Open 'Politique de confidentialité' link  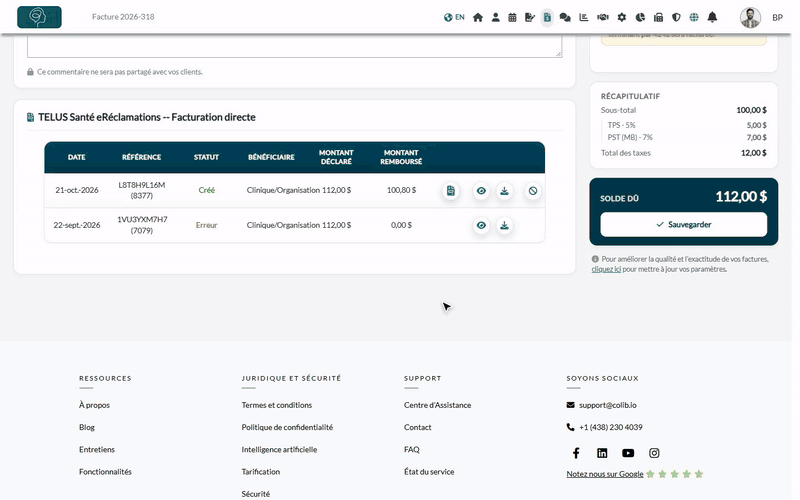tap(287, 427)
